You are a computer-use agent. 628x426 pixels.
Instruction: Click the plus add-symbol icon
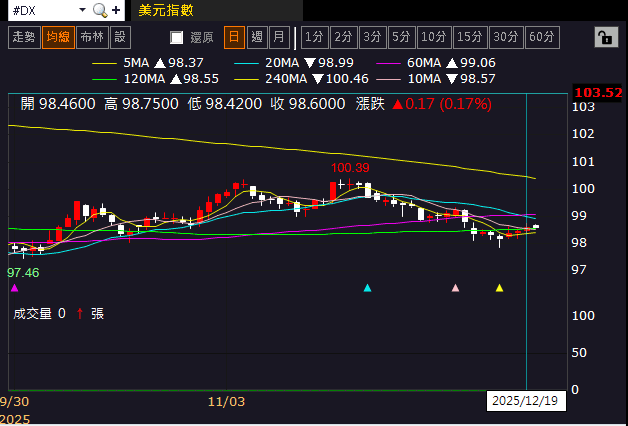pyautogui.click(x=116, y=10)
